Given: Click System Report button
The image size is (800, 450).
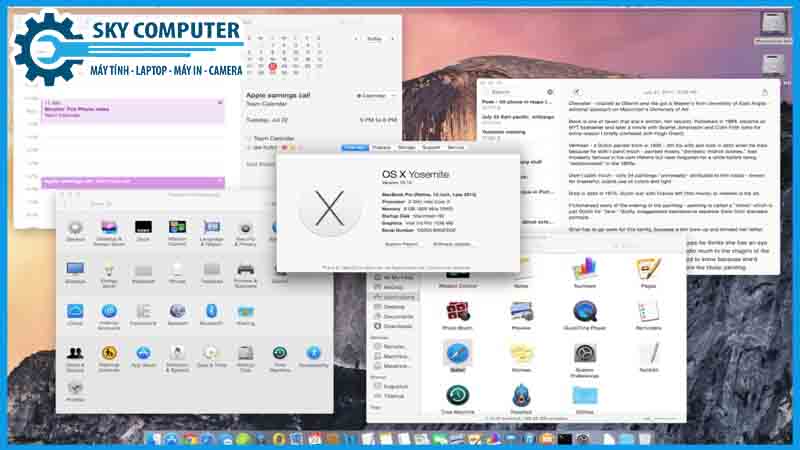Looking at the screenshot, I should point(402,244).
